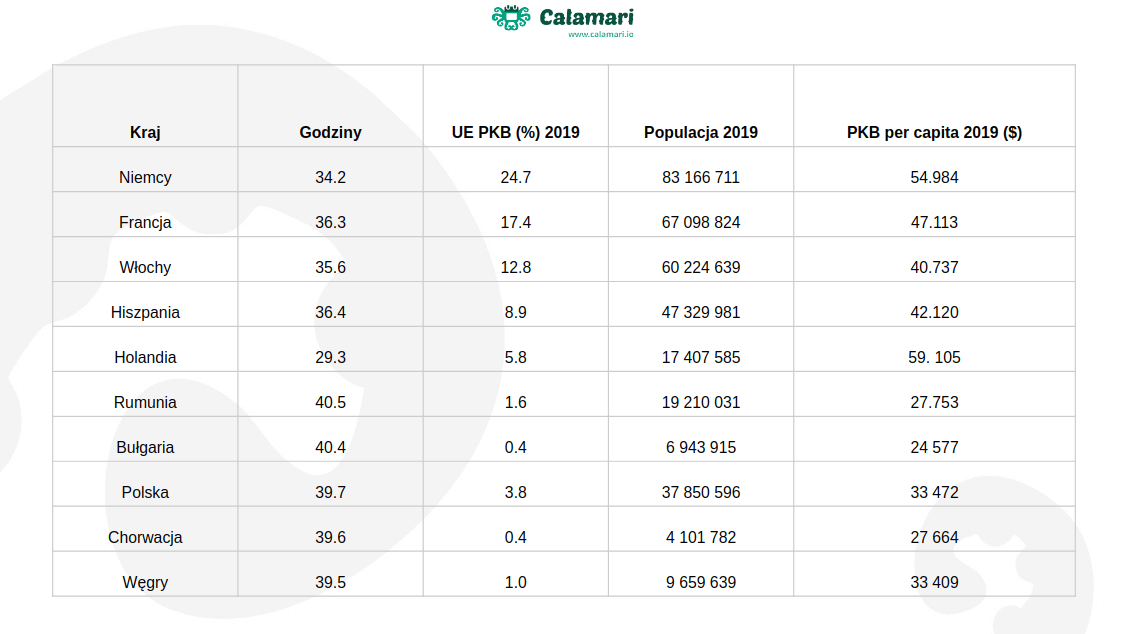The height and width of the screenshot is (634, 1128).
Task: Click GDP share 17.4 for Francja
Action: click(x=516, y=222)
